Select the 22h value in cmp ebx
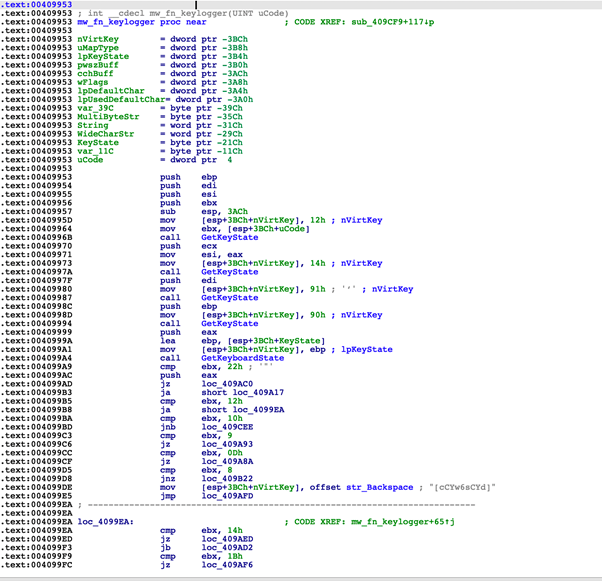This screenshot has width=602, height=581. click(235, 366)
